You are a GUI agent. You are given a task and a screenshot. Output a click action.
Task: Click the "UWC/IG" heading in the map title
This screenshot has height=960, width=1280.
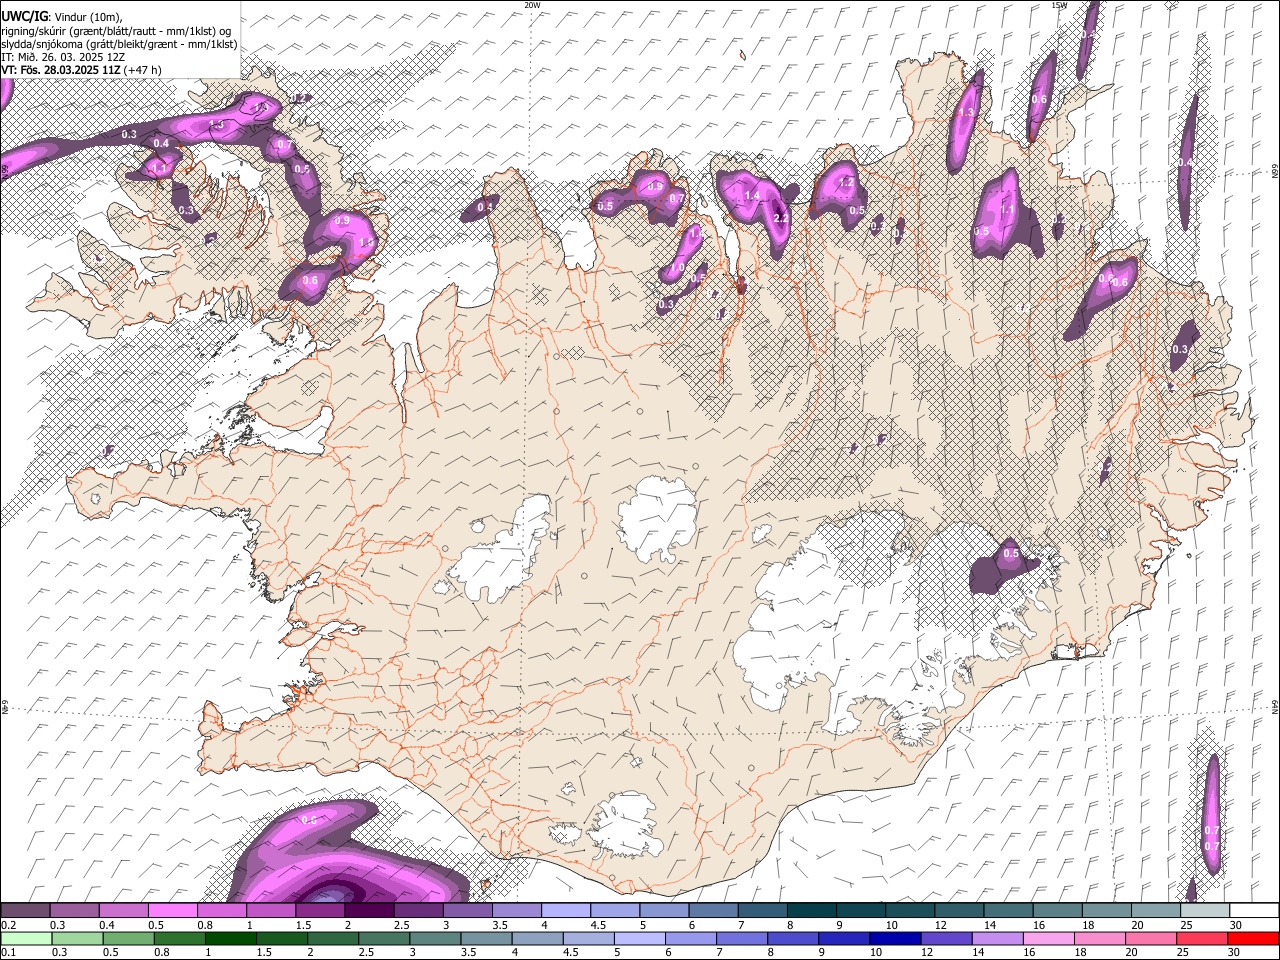pos(24,16)
